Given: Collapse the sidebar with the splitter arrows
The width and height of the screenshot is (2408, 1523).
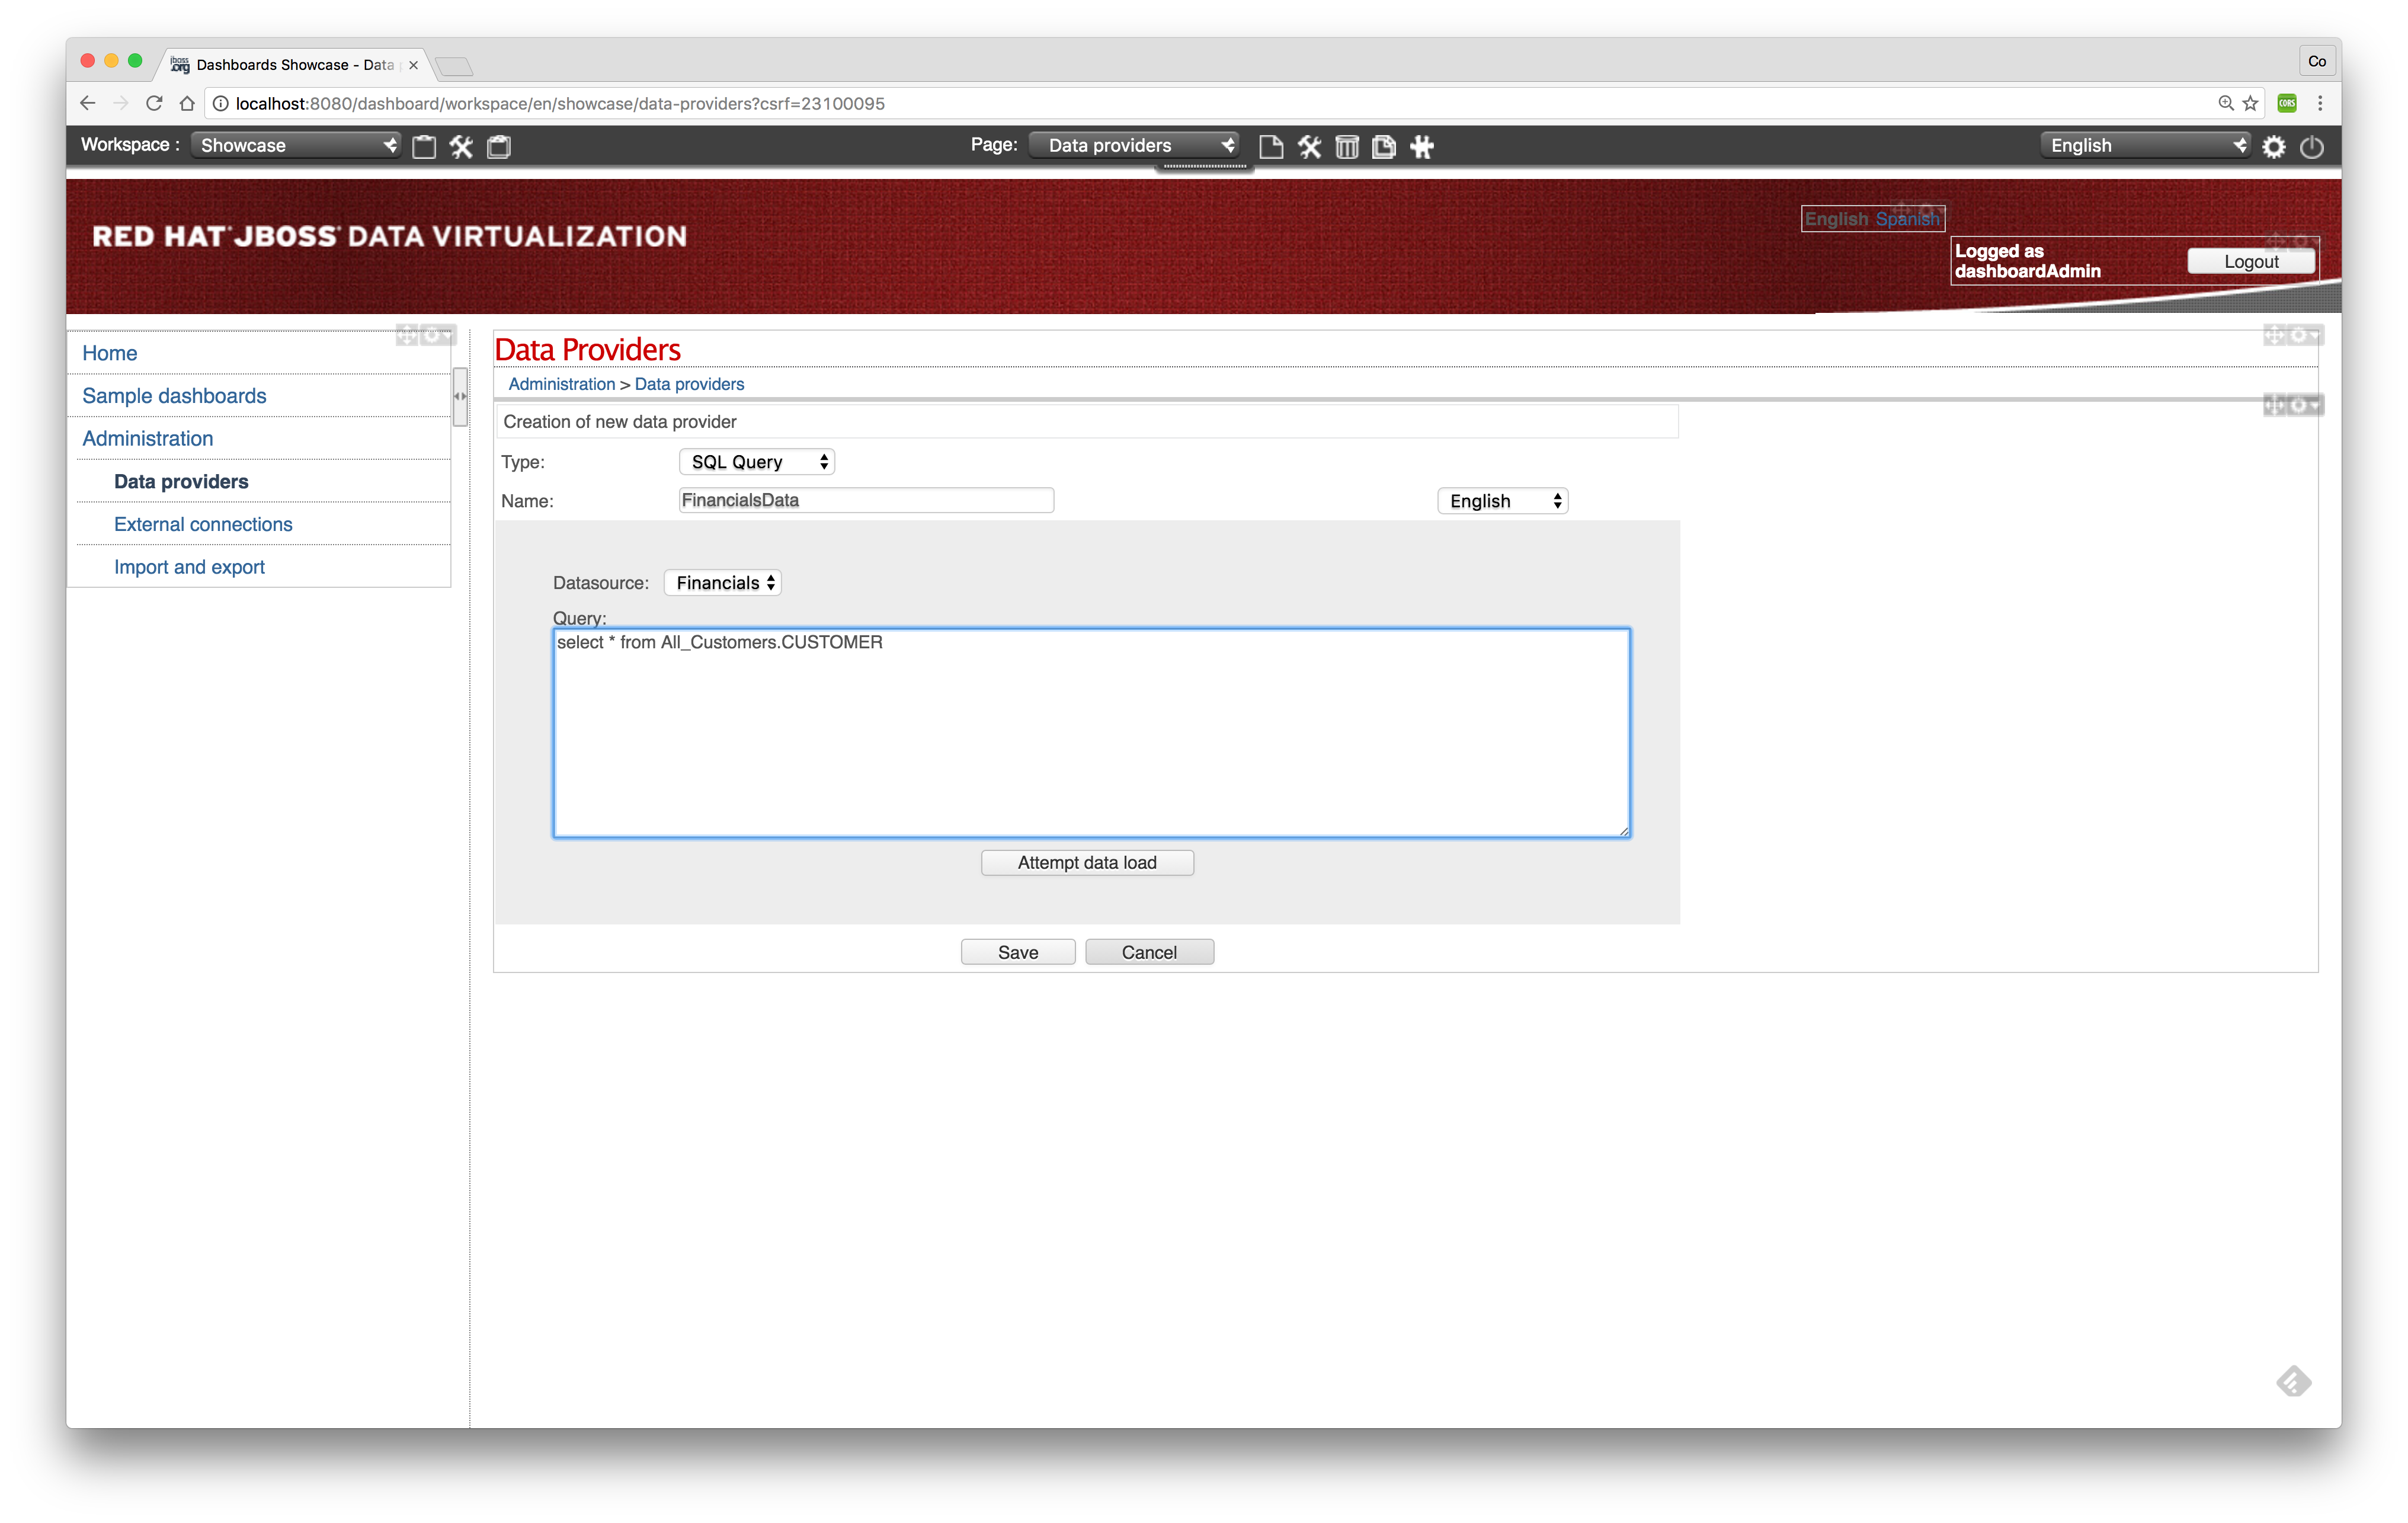Looking at the screenshot, I should pos(460,396).
